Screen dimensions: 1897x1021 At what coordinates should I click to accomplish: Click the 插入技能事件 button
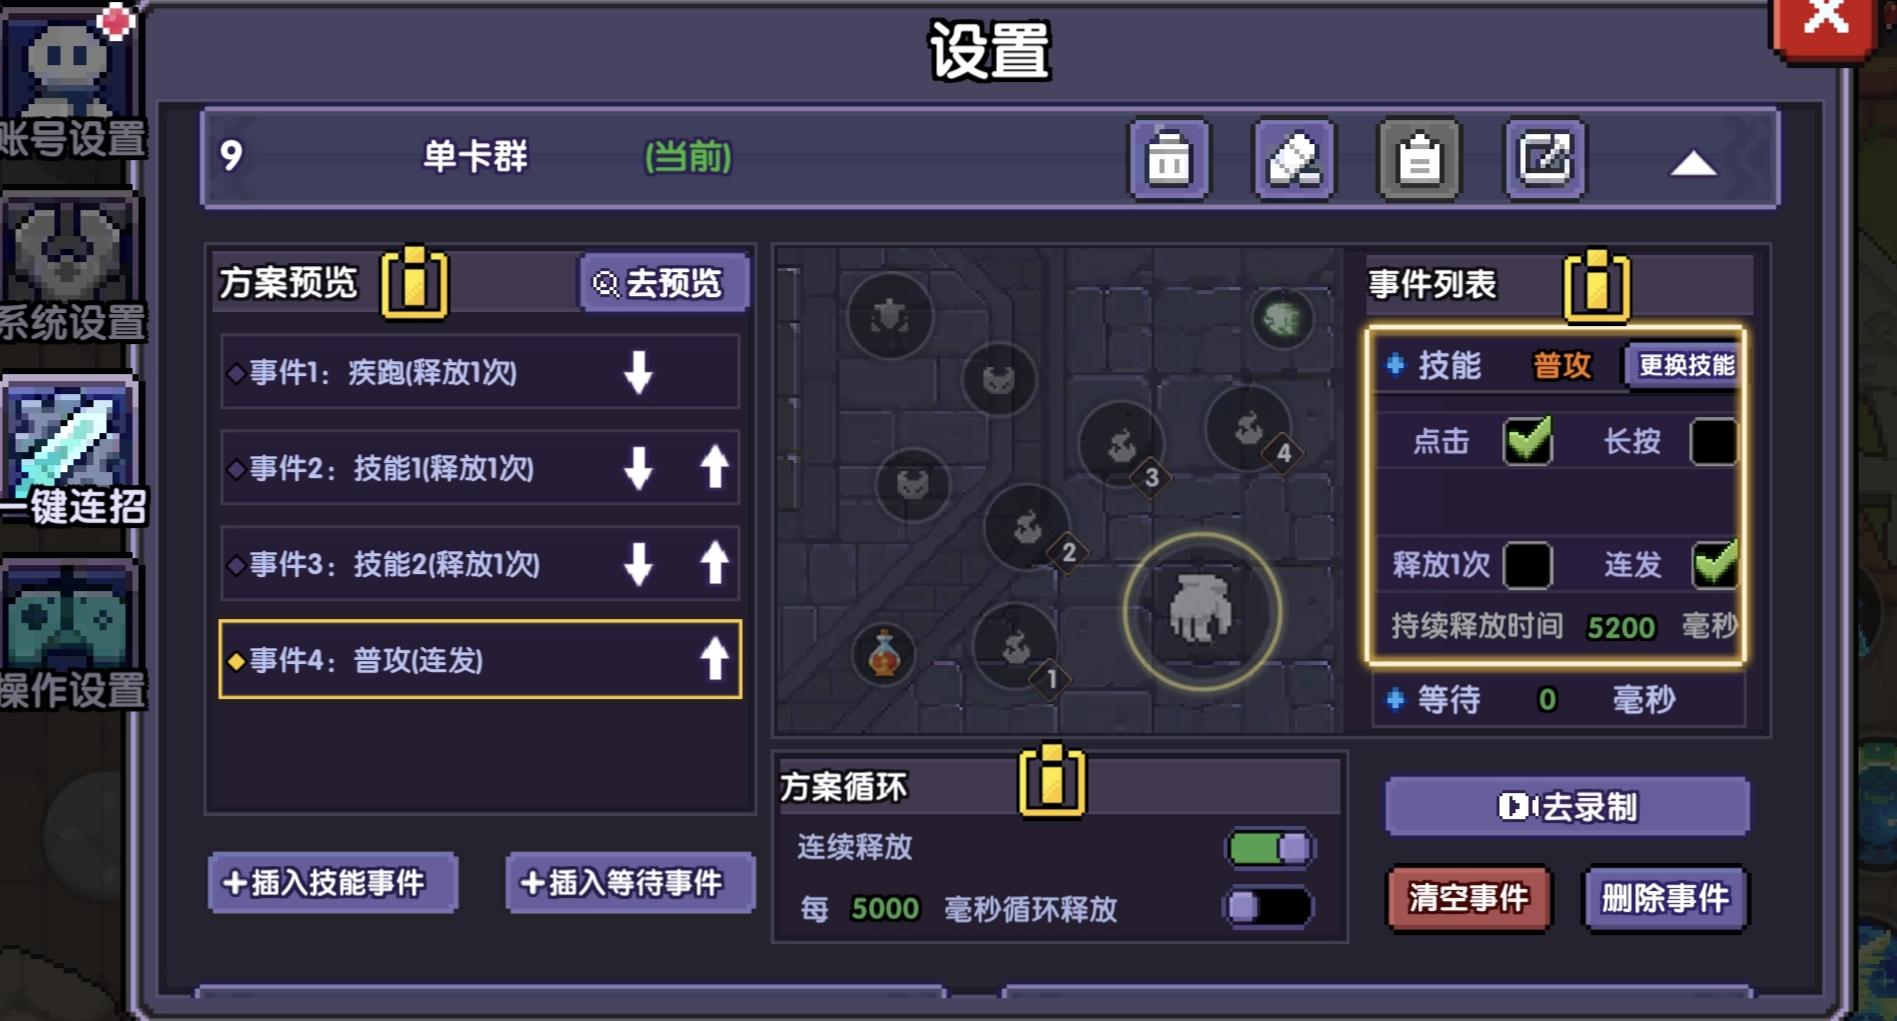333,883
